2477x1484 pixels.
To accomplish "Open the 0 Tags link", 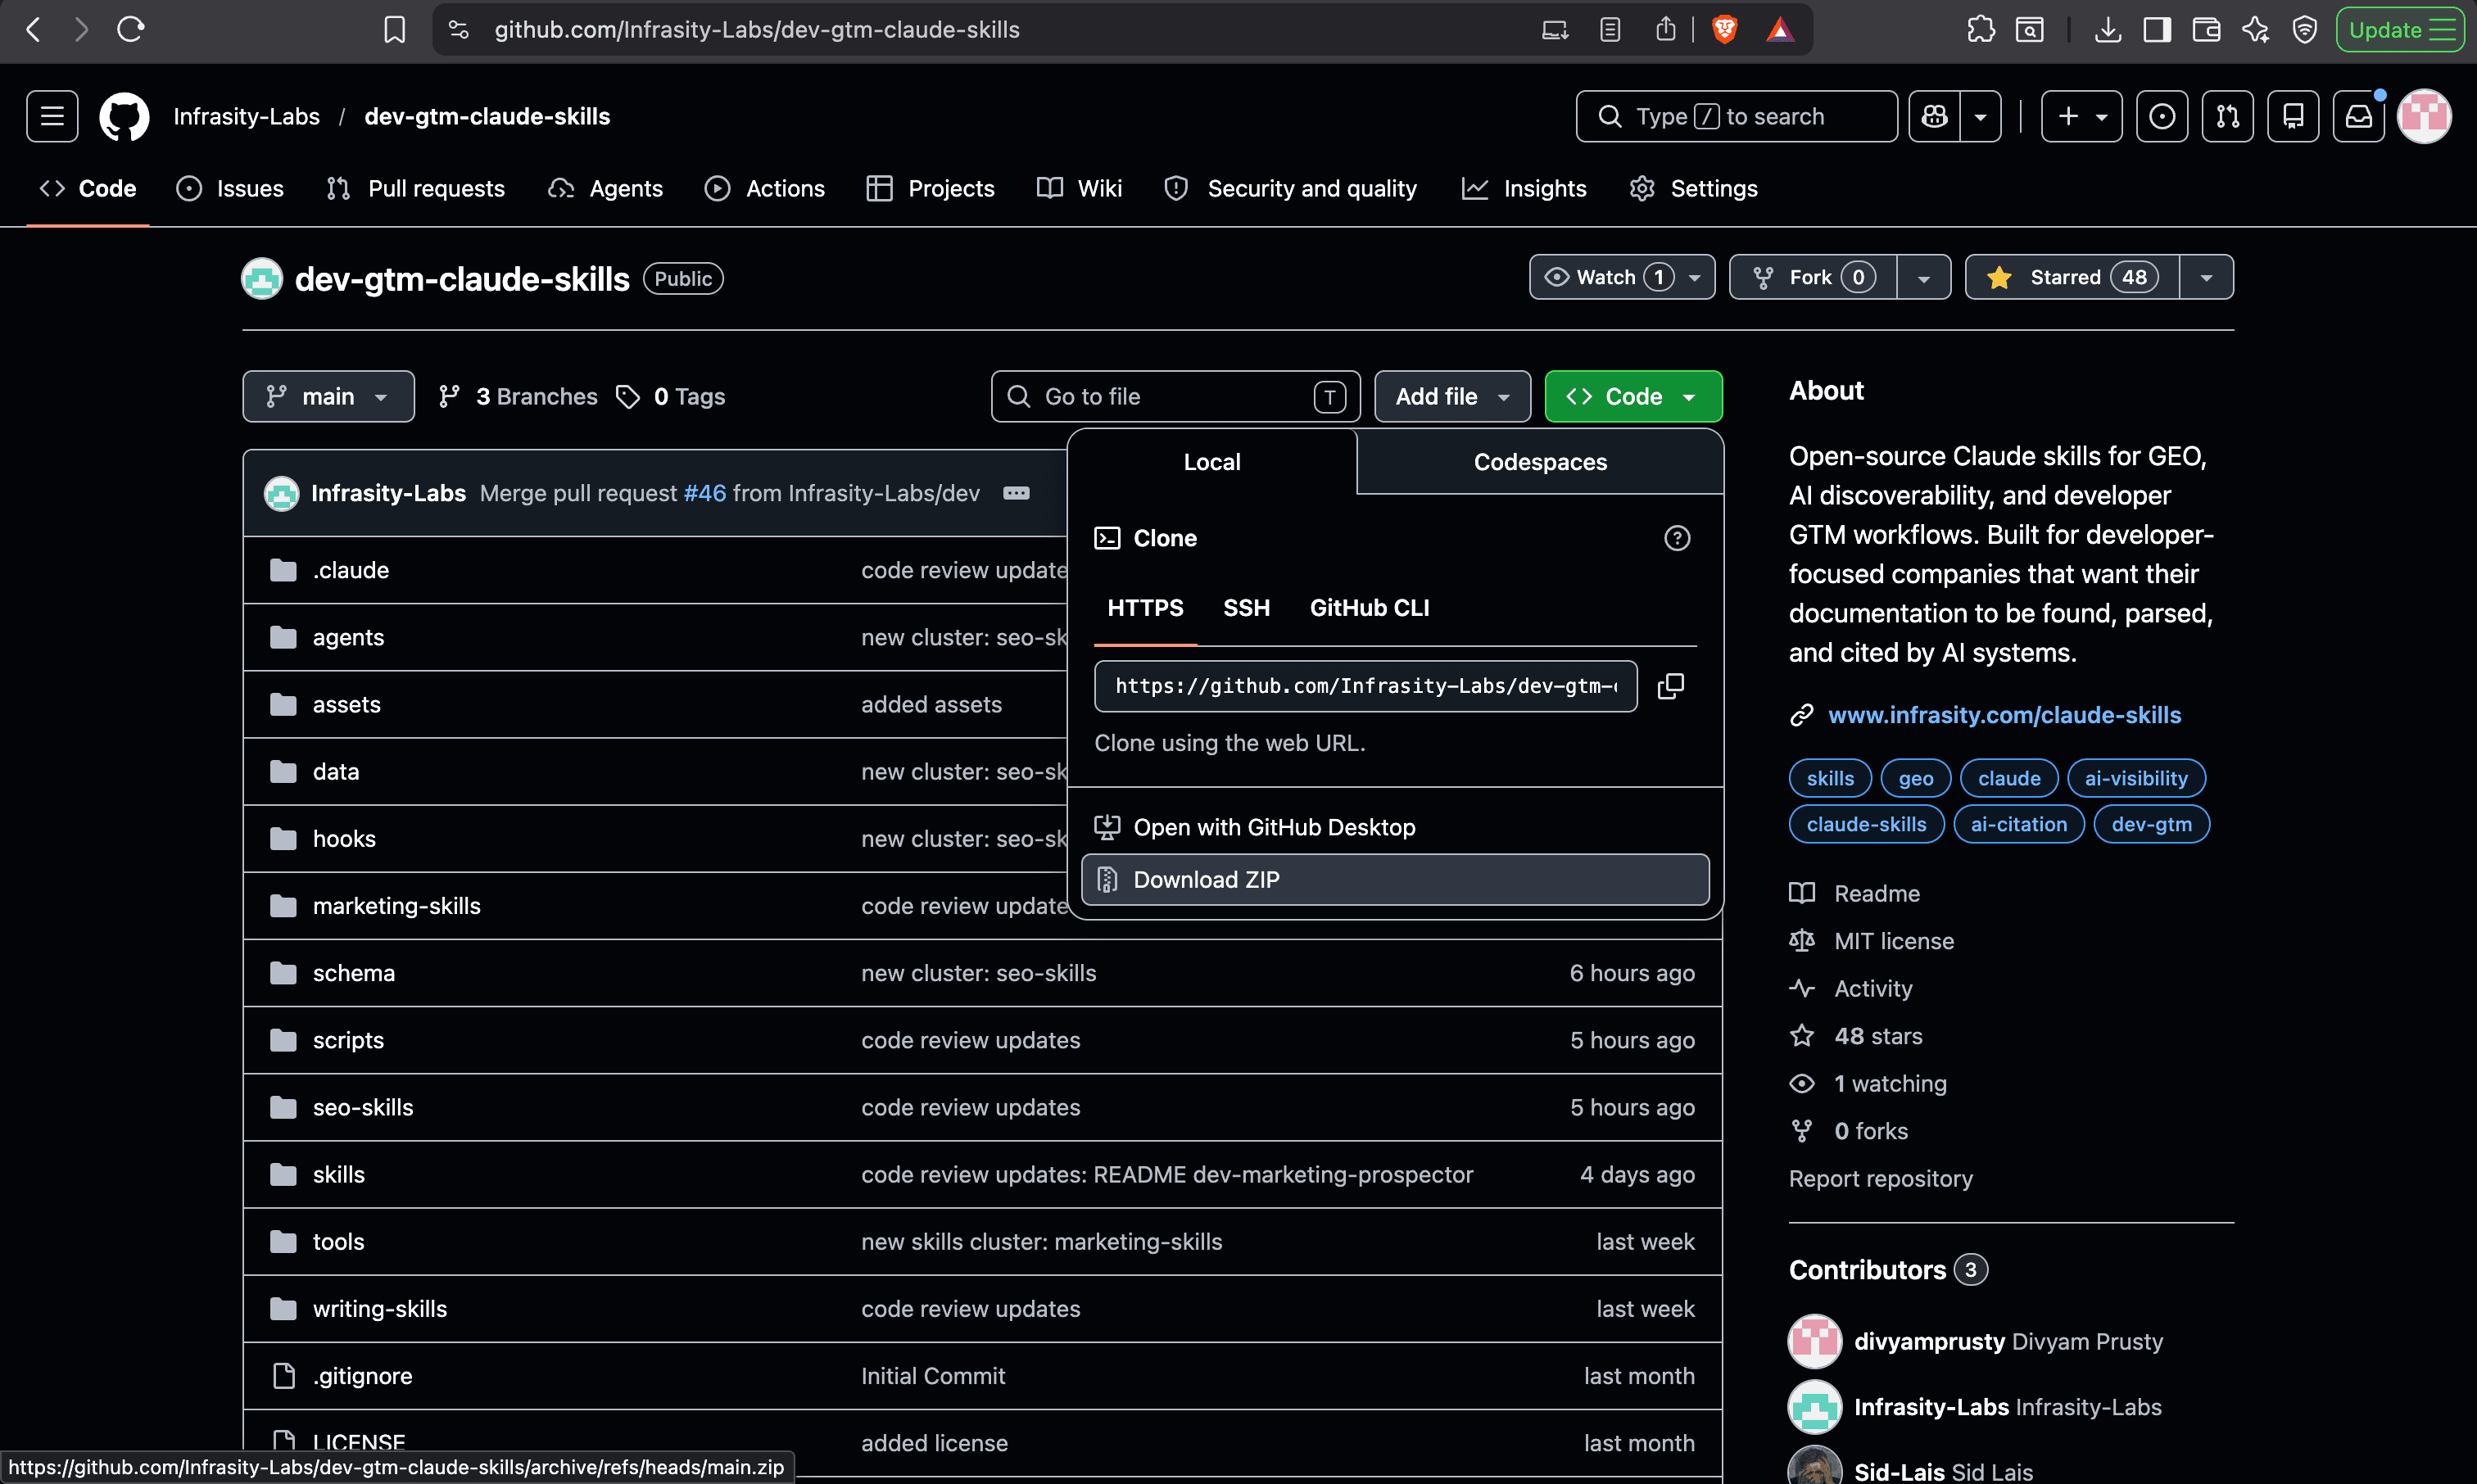I will pyautogui.click(x=672, y=397).
